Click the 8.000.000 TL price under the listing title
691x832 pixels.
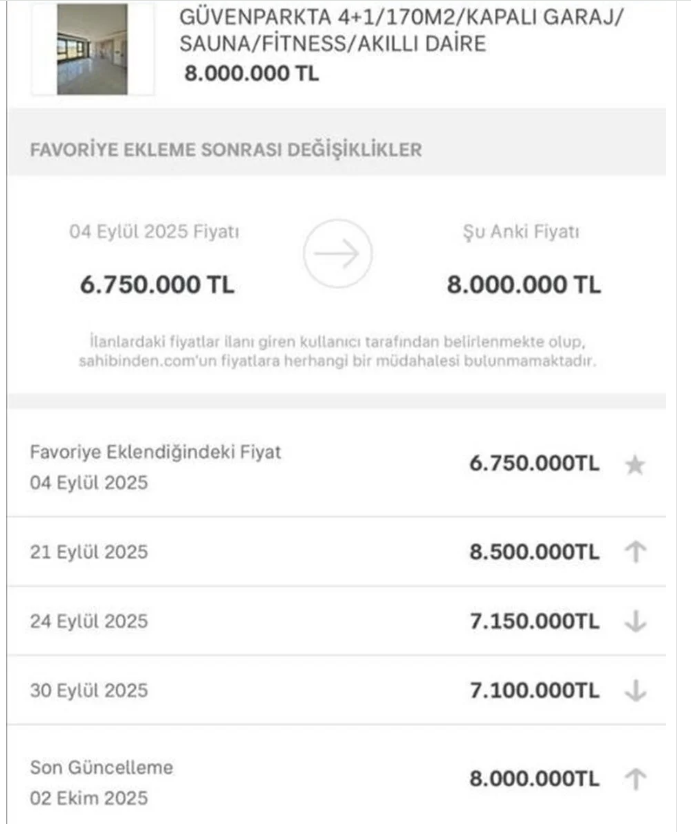pos(252,73)
